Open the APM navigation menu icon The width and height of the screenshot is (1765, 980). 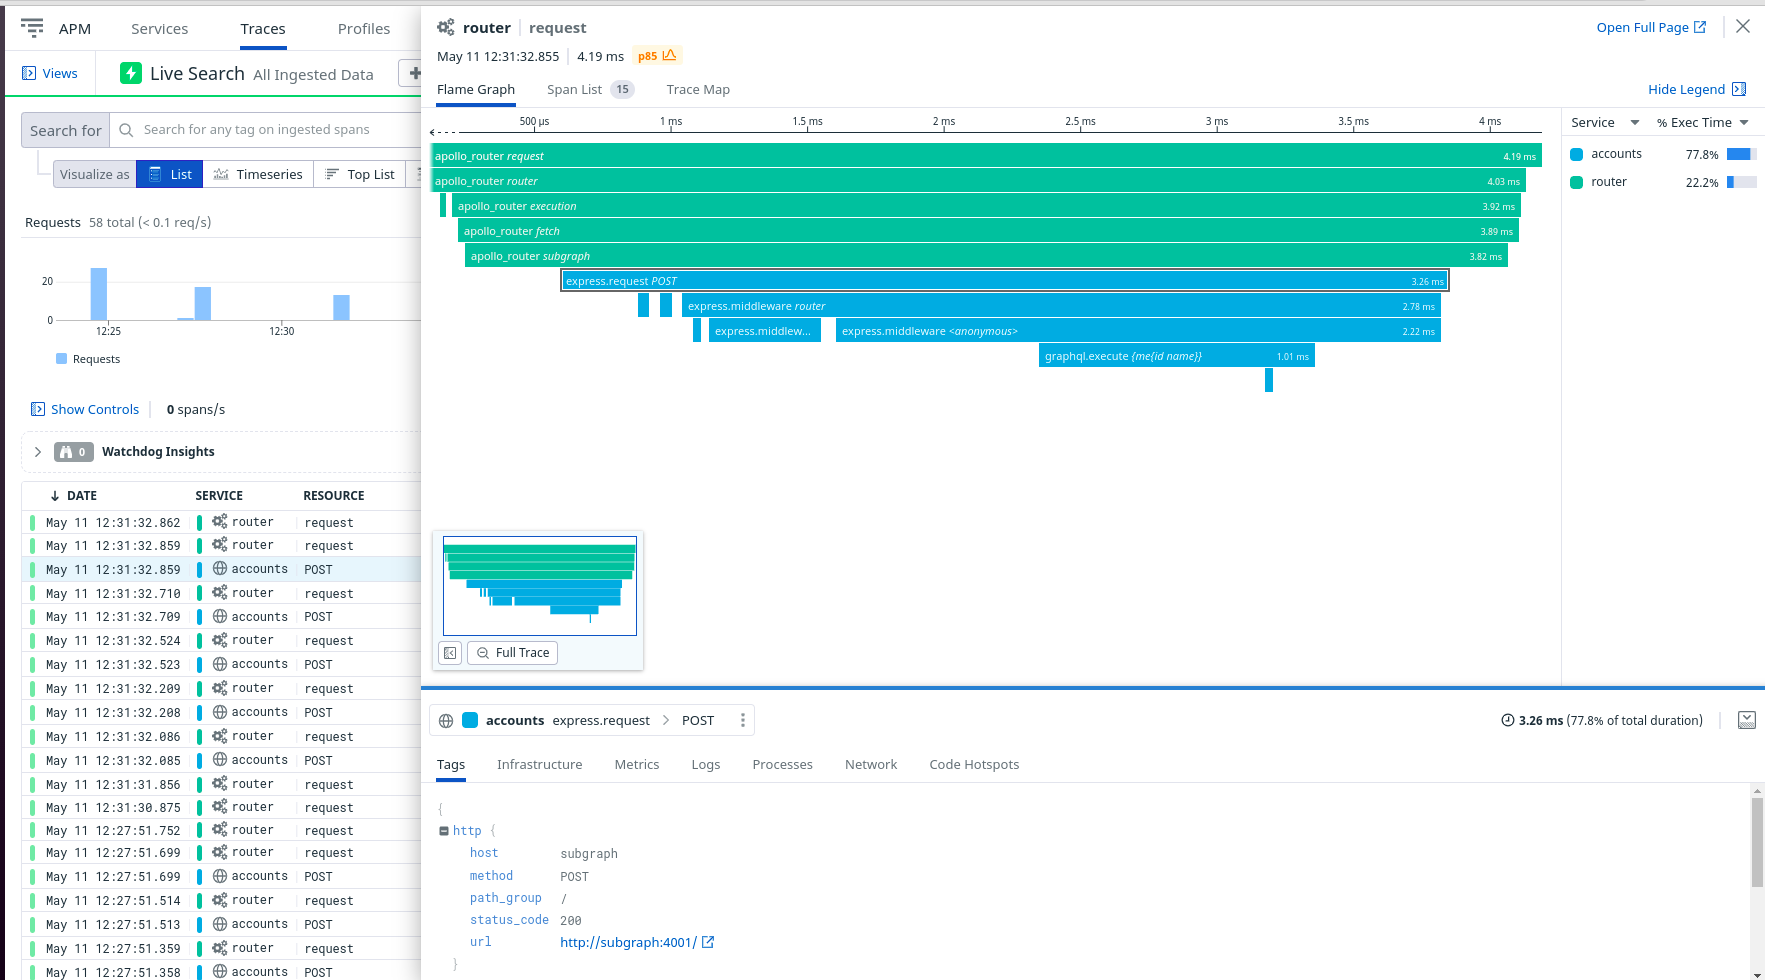(x=32, y=28)
